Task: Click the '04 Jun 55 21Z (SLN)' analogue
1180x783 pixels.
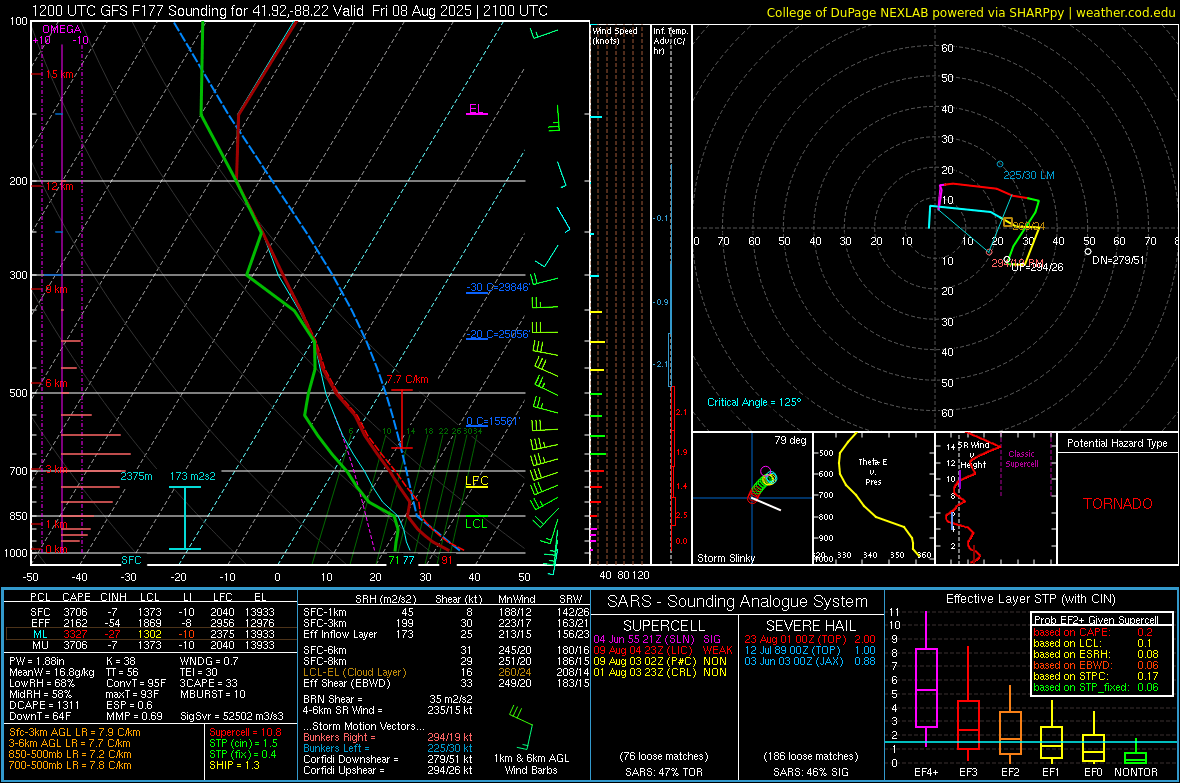Action: point(643,638)
